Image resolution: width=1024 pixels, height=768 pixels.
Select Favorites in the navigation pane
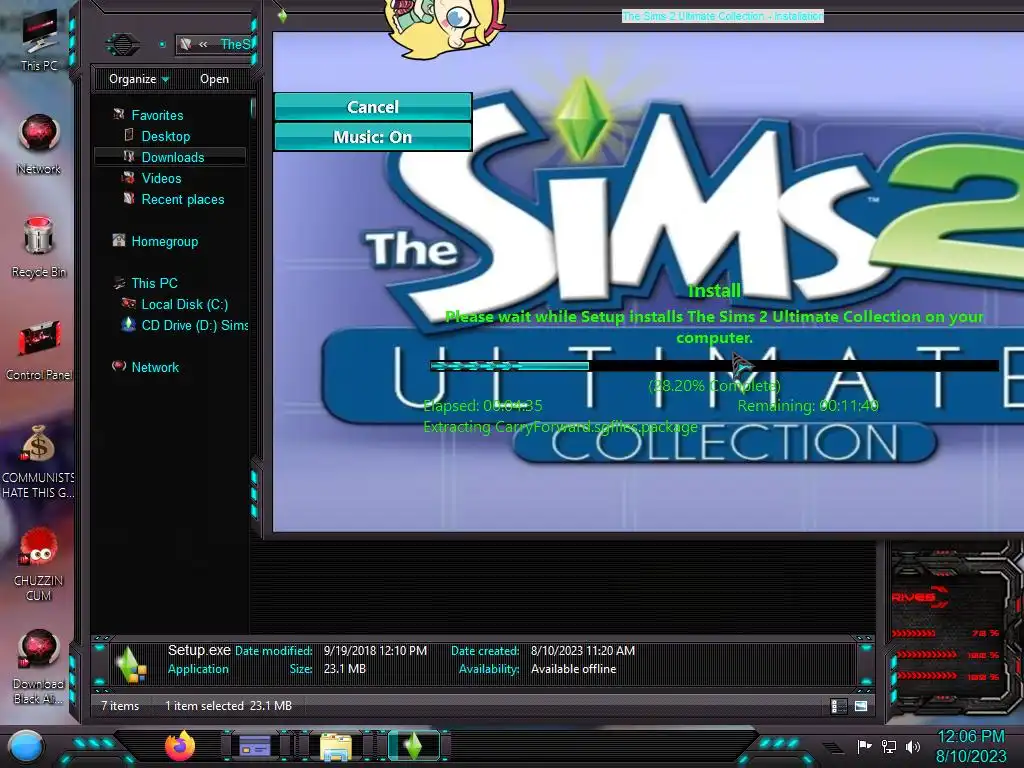pos(157,115)
